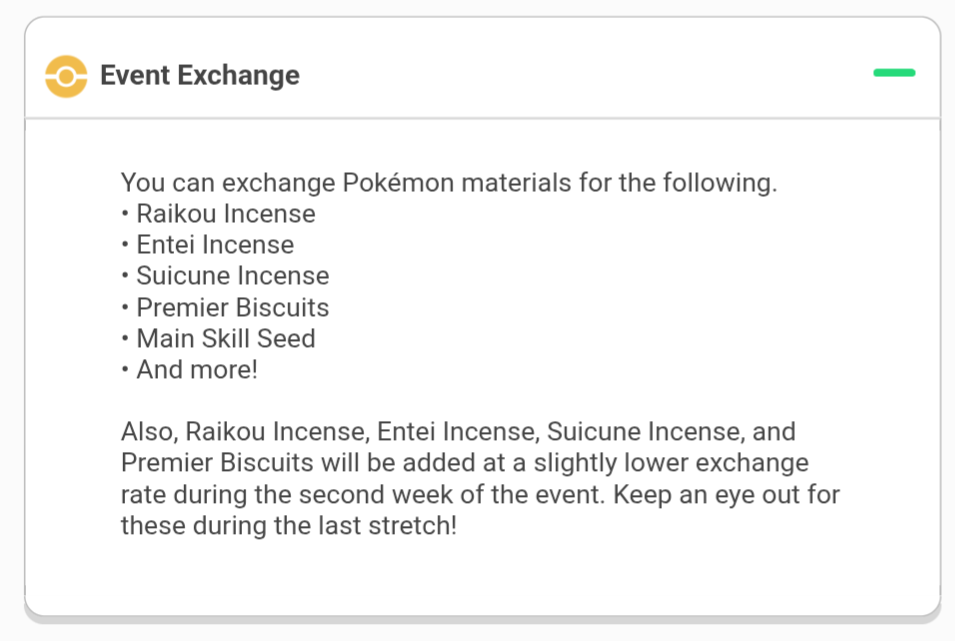Image resolution: width=955 pixels, height=641 pixels.
Task: Click the "And more!" bullet line
Action: click(189, 370)
